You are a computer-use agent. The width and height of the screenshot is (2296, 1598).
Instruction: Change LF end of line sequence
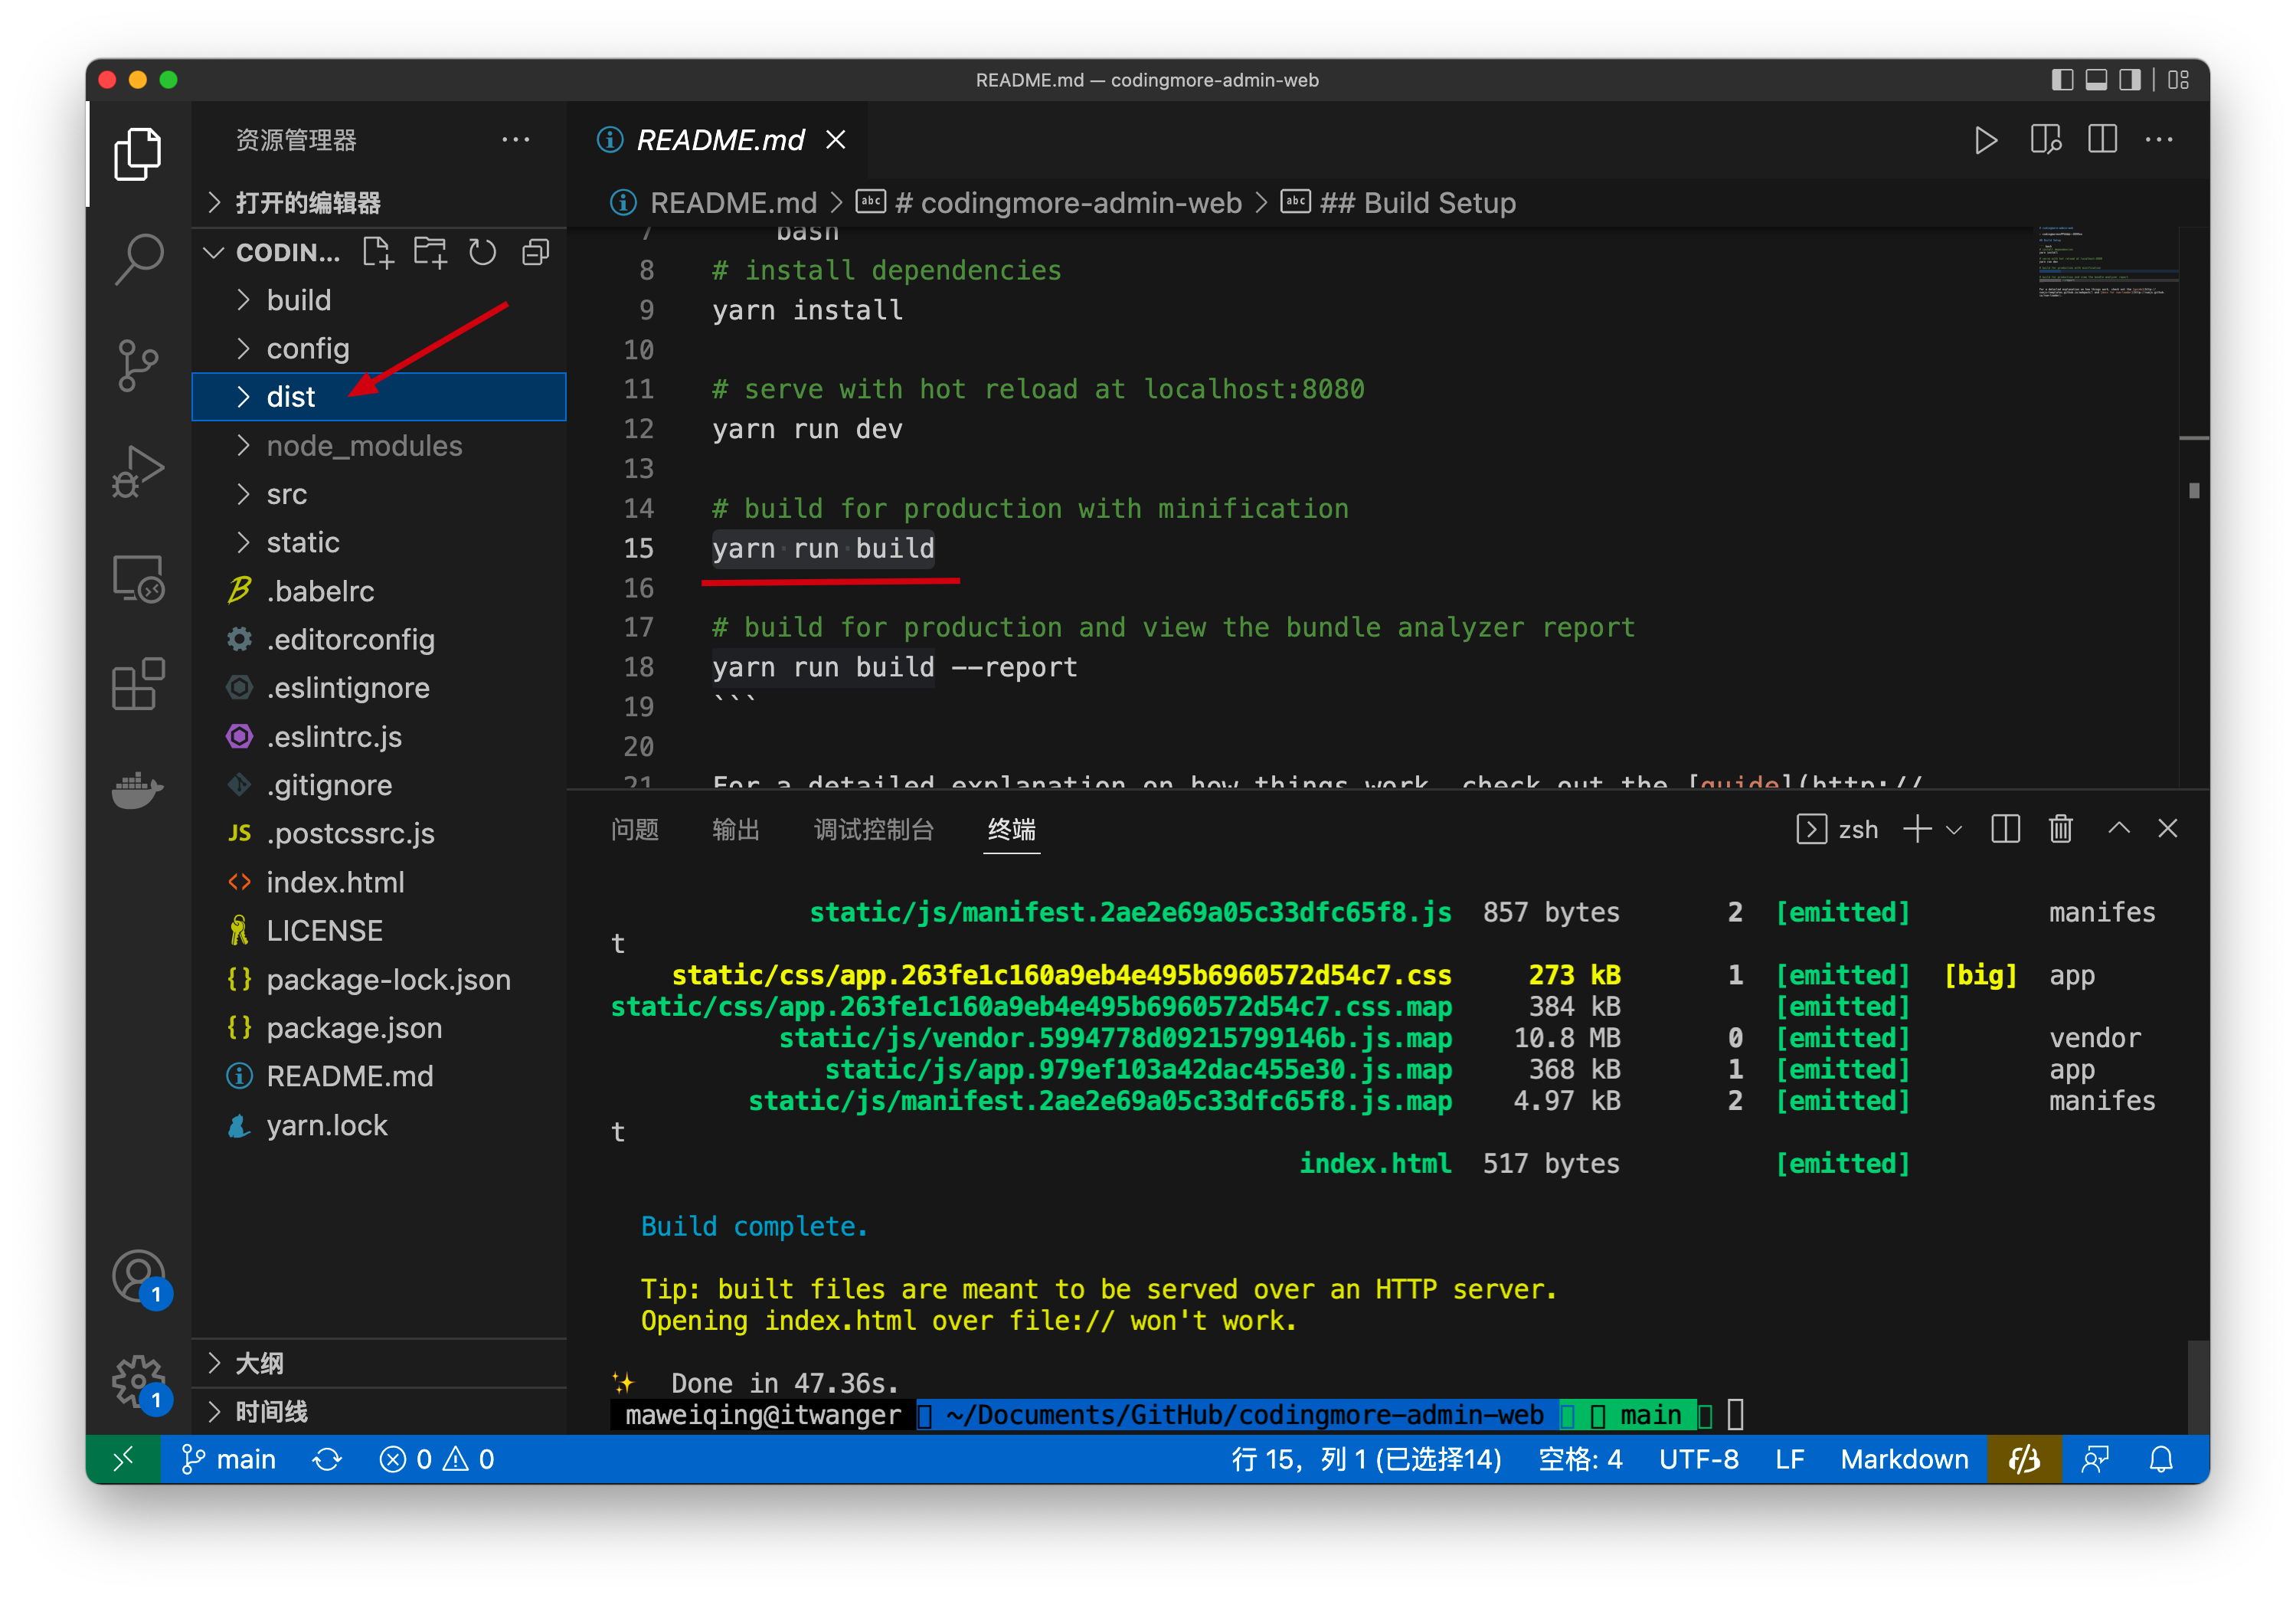click(1790, 1460)
